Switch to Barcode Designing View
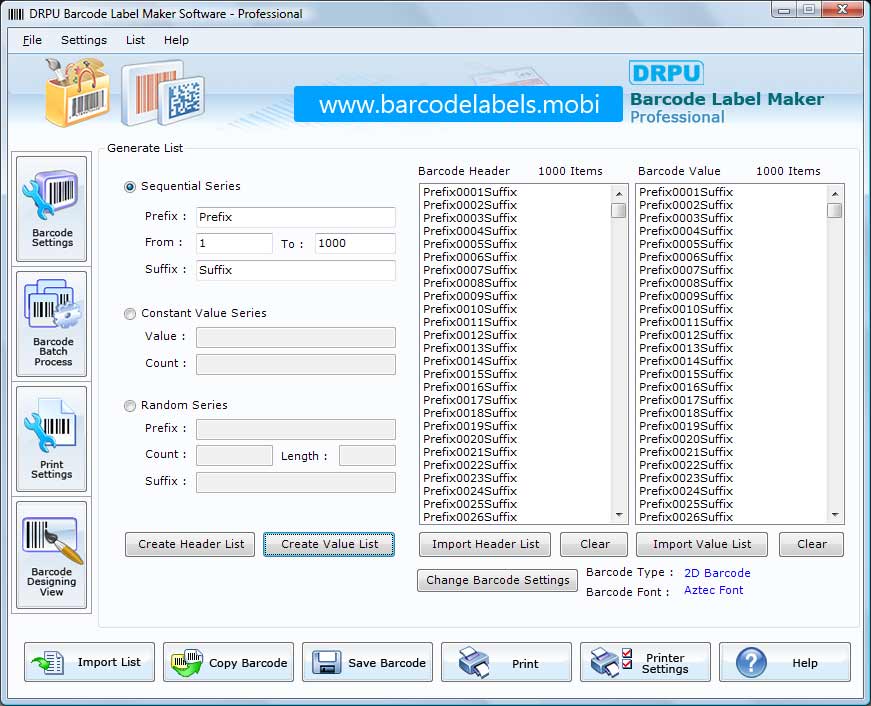This screenshot has width=871, height=706. click(x=52, y=554)
